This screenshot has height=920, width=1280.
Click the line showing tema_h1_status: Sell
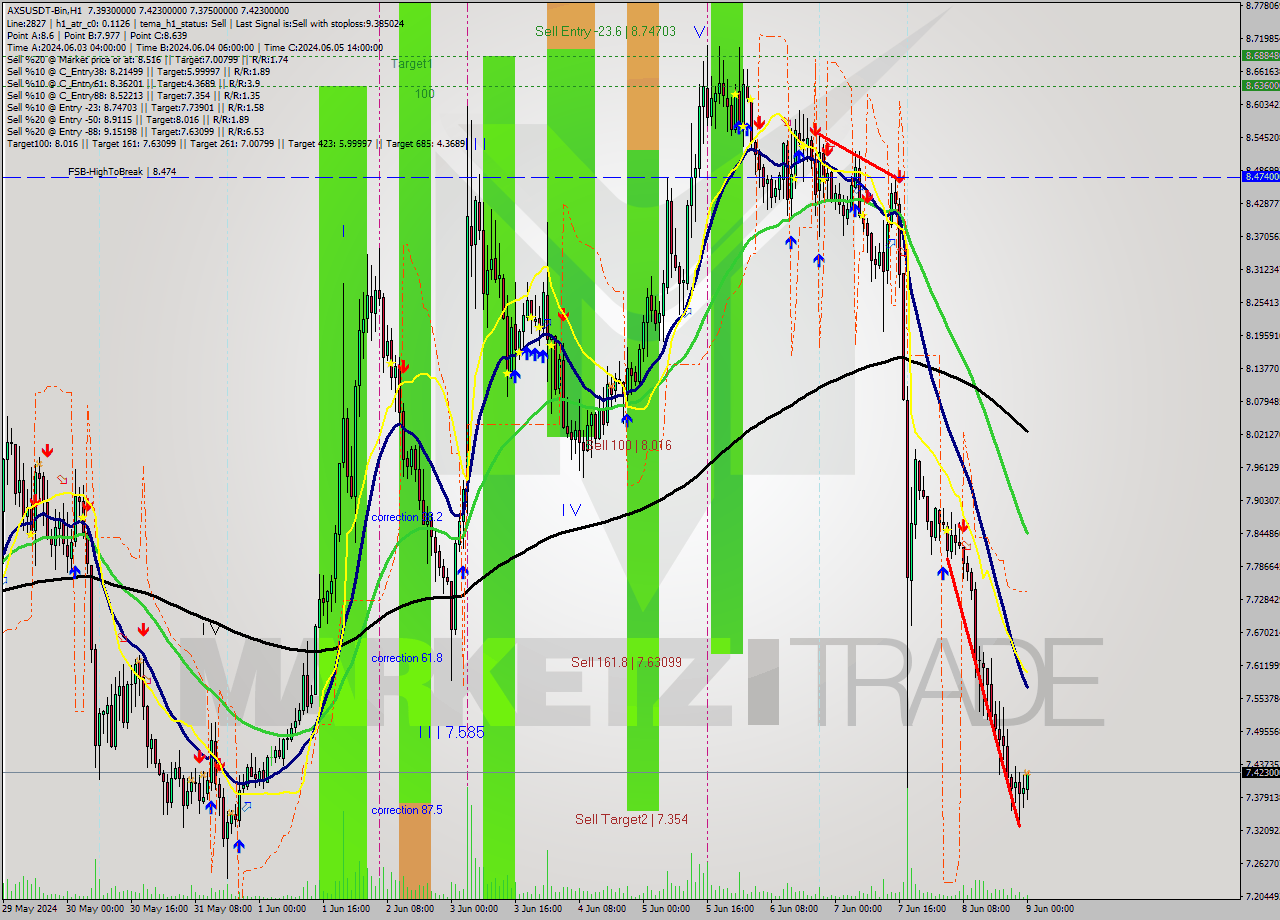coord(205,23)
